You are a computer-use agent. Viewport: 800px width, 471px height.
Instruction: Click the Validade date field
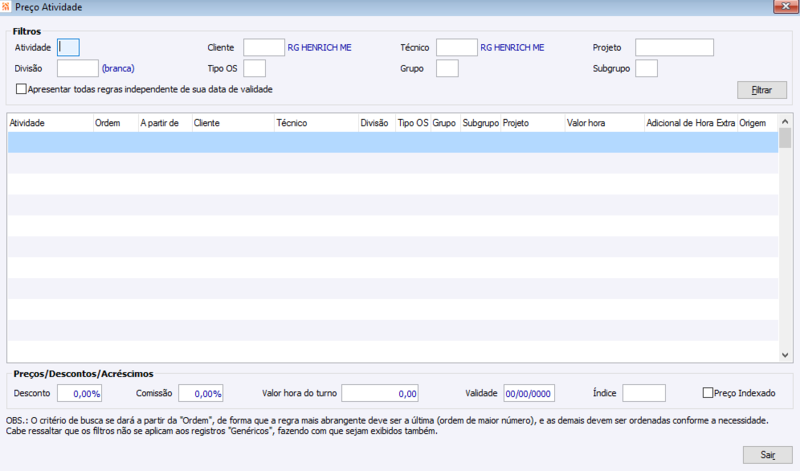click(529, 393)
